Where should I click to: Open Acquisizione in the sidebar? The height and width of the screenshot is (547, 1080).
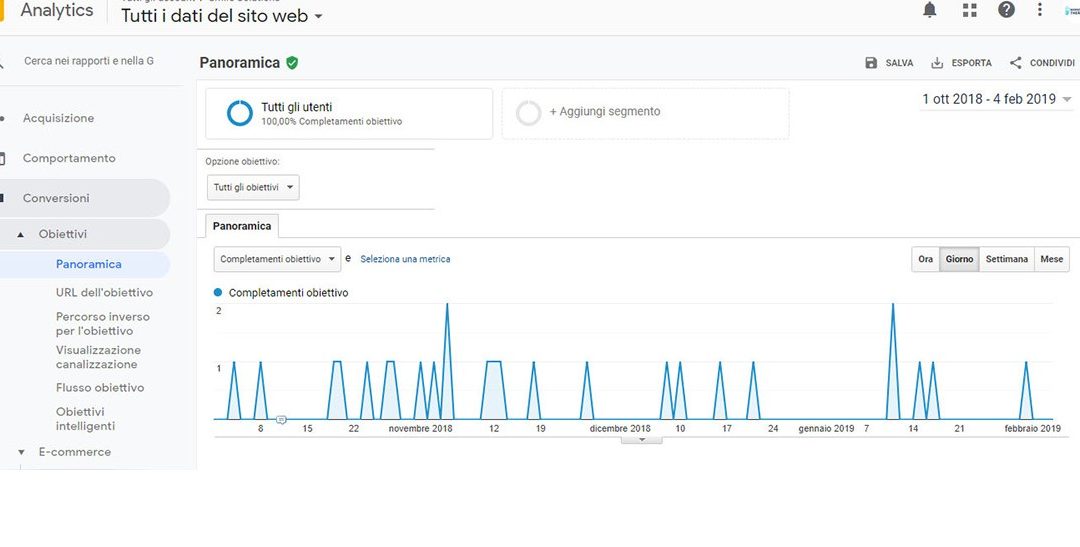59,118
